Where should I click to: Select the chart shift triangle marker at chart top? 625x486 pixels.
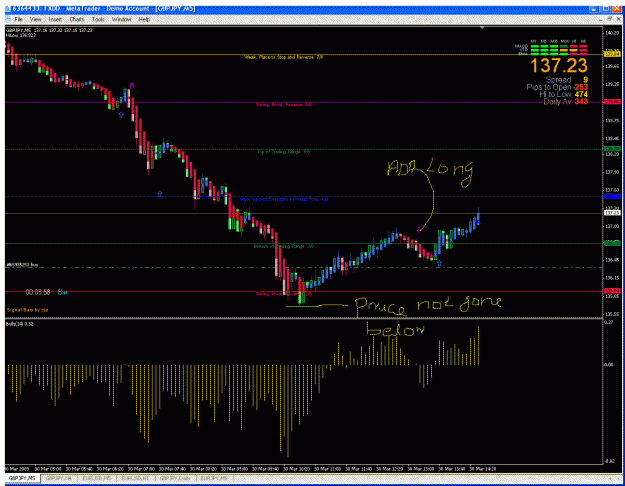click(x=482, y=28)
